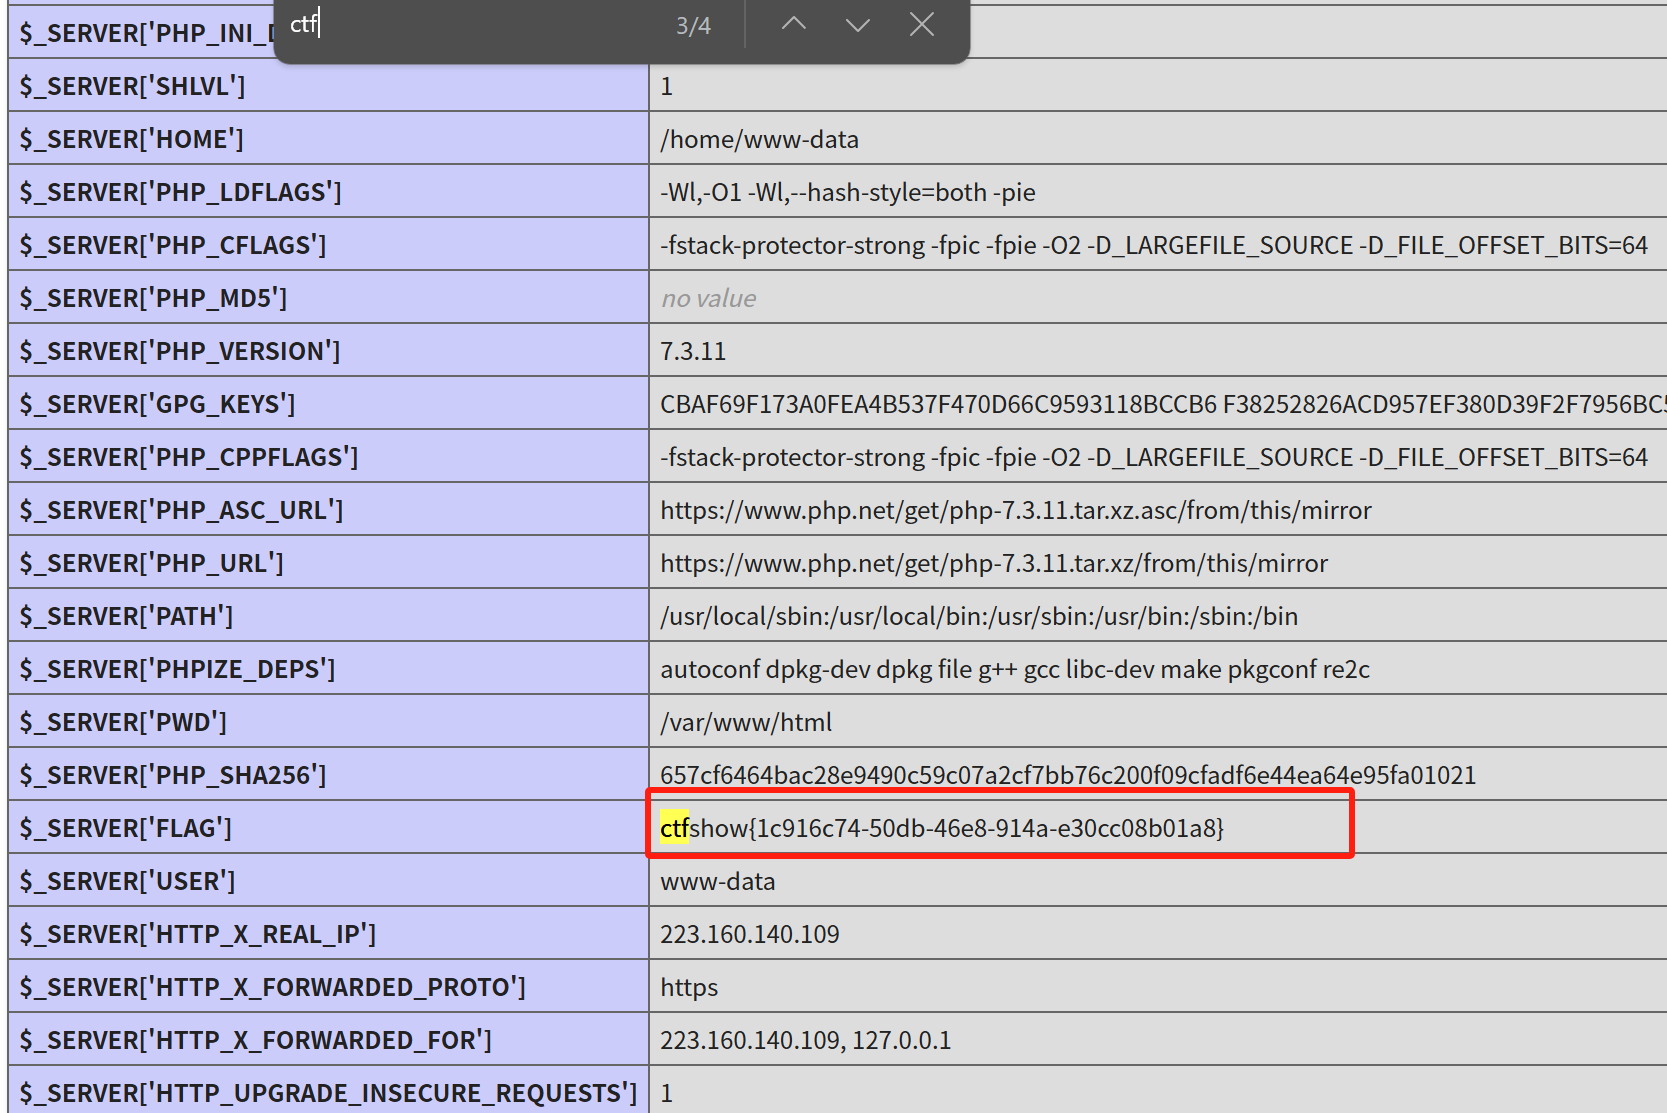Select the $_SERVER['PATH'] cell
The height and width of the screenshot is (1113, 1667).
tap(329, 615)
